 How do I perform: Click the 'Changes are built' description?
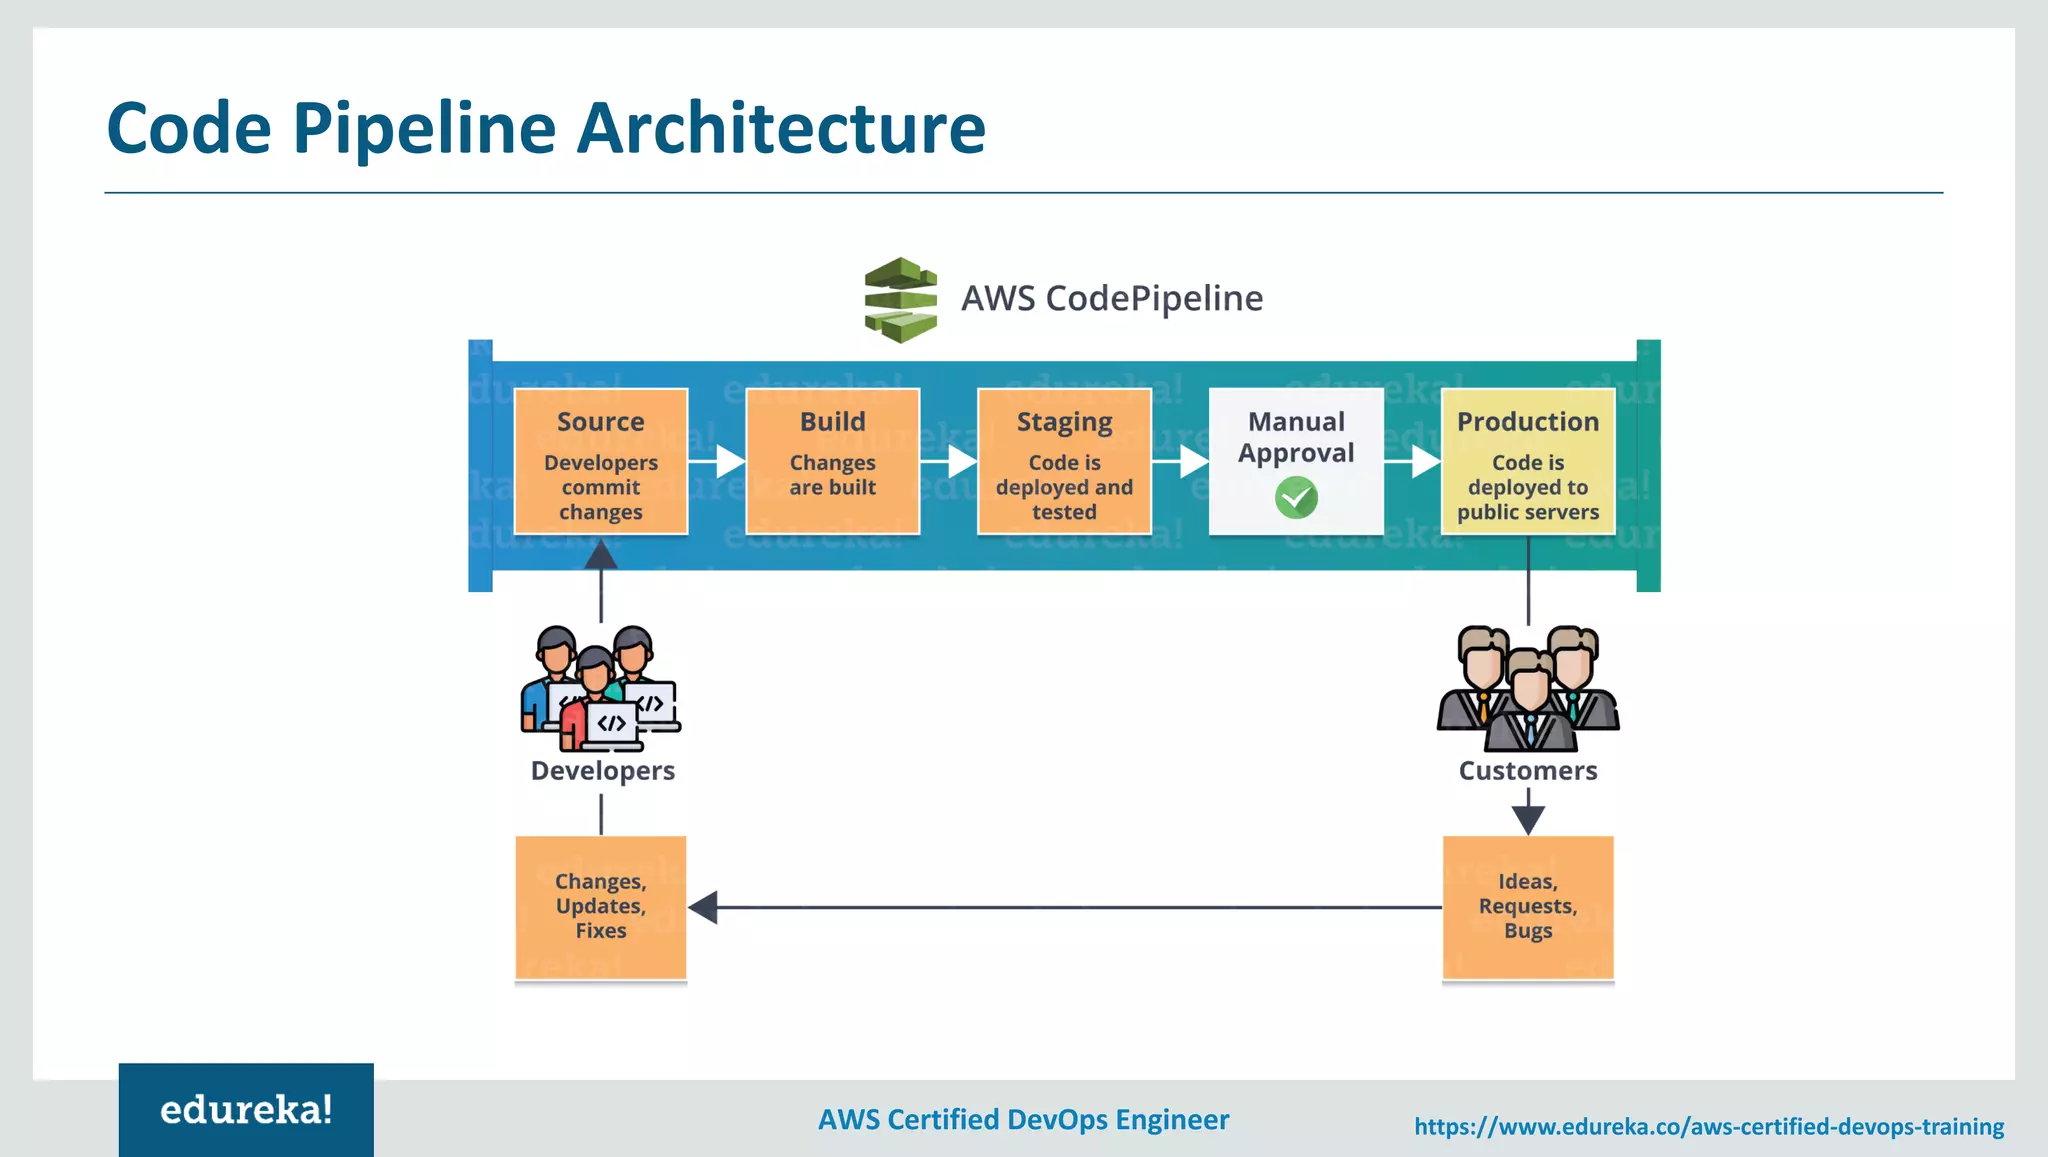pos(833,475)
